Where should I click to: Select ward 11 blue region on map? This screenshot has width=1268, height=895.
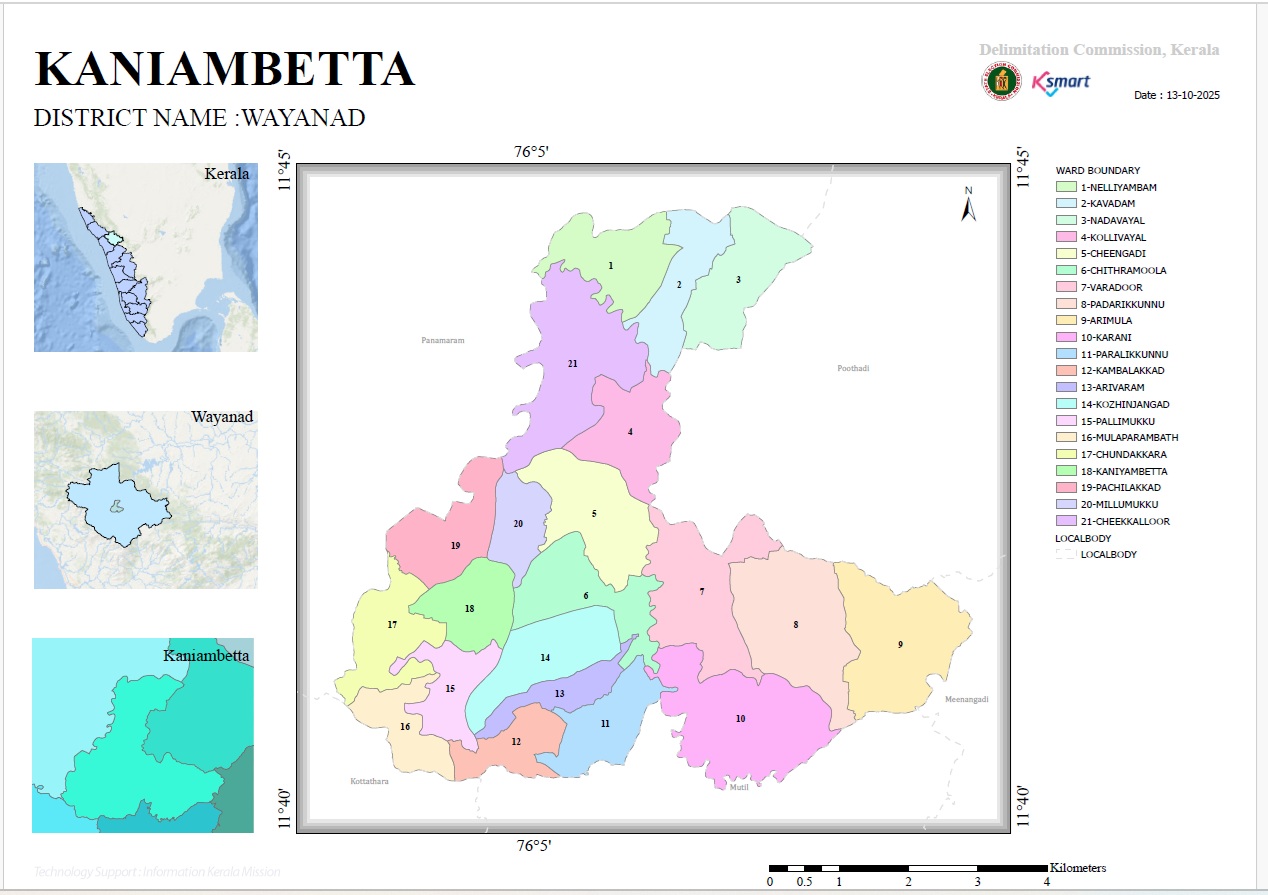(605, 724)
